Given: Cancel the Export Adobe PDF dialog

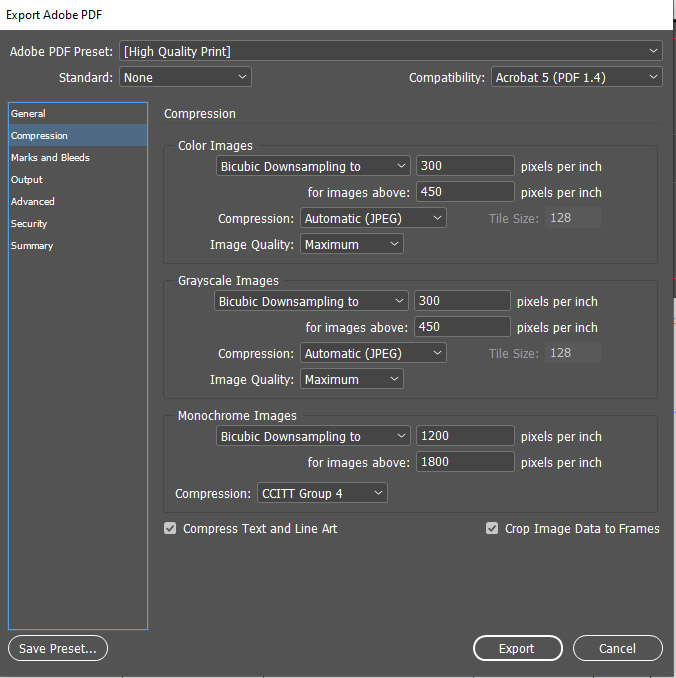Looking at the screenshot, I should pos(618,648).
